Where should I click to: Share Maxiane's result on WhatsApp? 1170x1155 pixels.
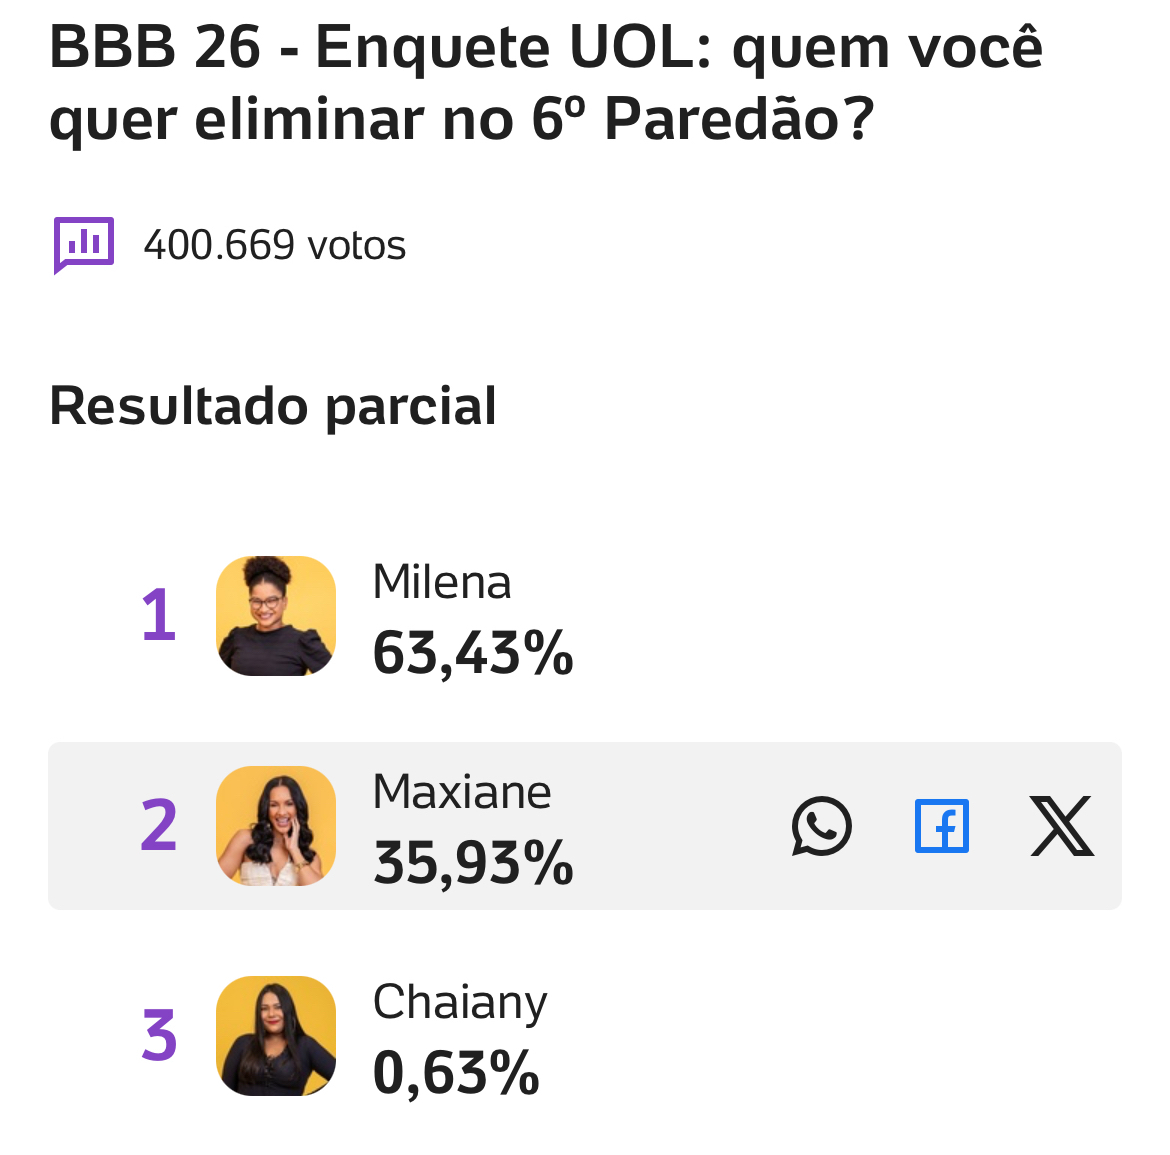[x=821, y=826]
